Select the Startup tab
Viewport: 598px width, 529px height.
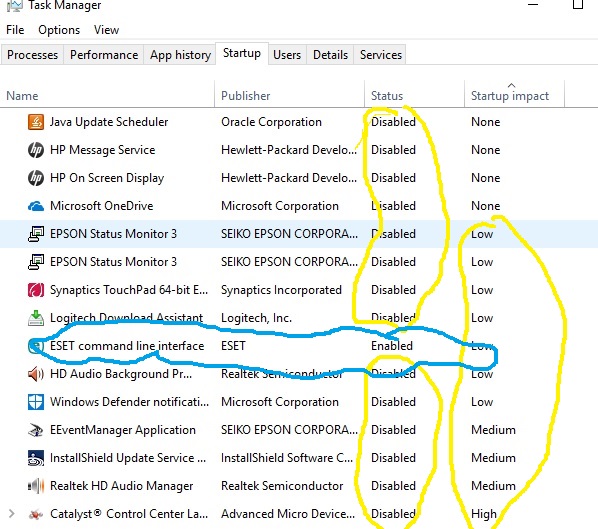(242, 53)
